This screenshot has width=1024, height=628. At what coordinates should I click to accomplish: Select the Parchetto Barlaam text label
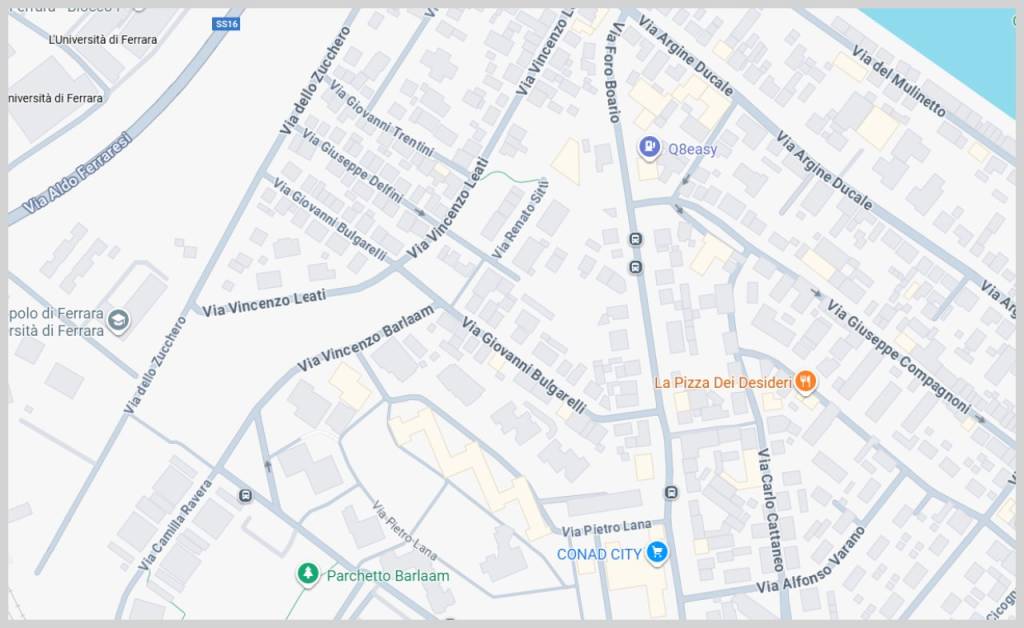point(388,576)
